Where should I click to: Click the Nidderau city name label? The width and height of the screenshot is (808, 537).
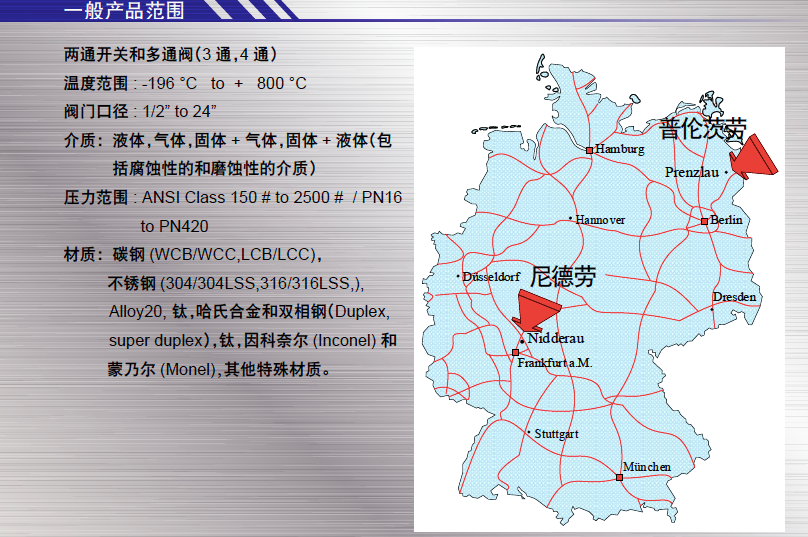[x=562, y=339]
